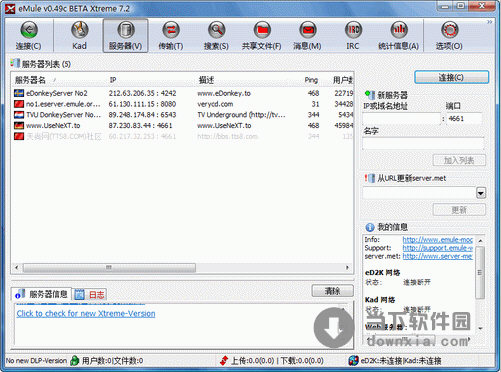Open the Info emule-mods link
Image resolution: width=501 pixels, height=372 pixels.
pyautogui.click(x=438, y=240)
